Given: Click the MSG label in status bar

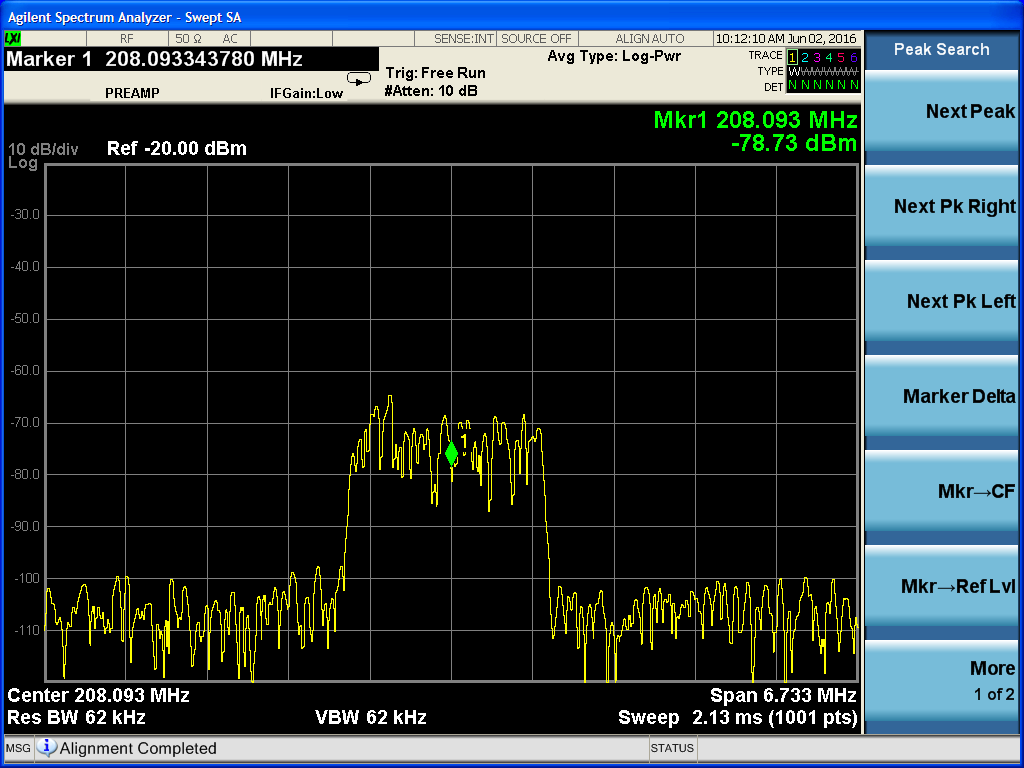Looking at the screenshot, I should (x=18, y=748).
